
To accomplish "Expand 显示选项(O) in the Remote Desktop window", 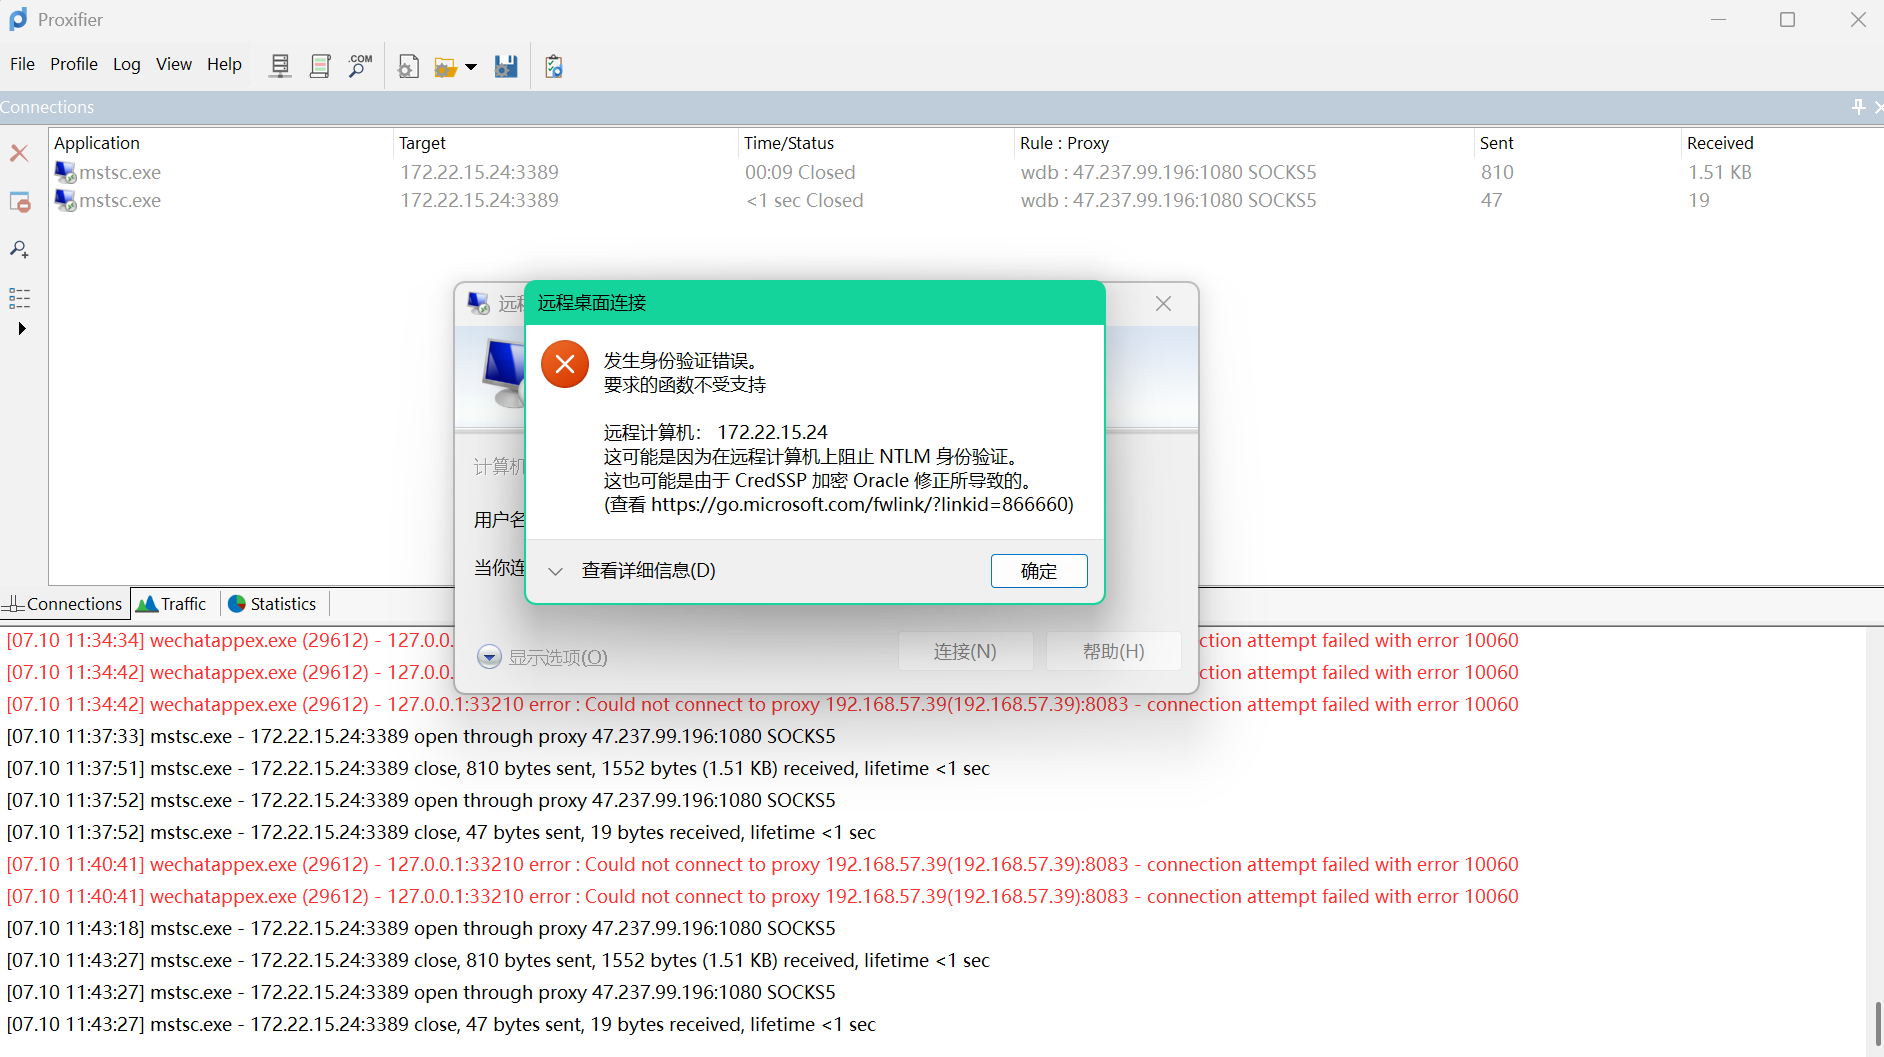I will coord(543,657).
